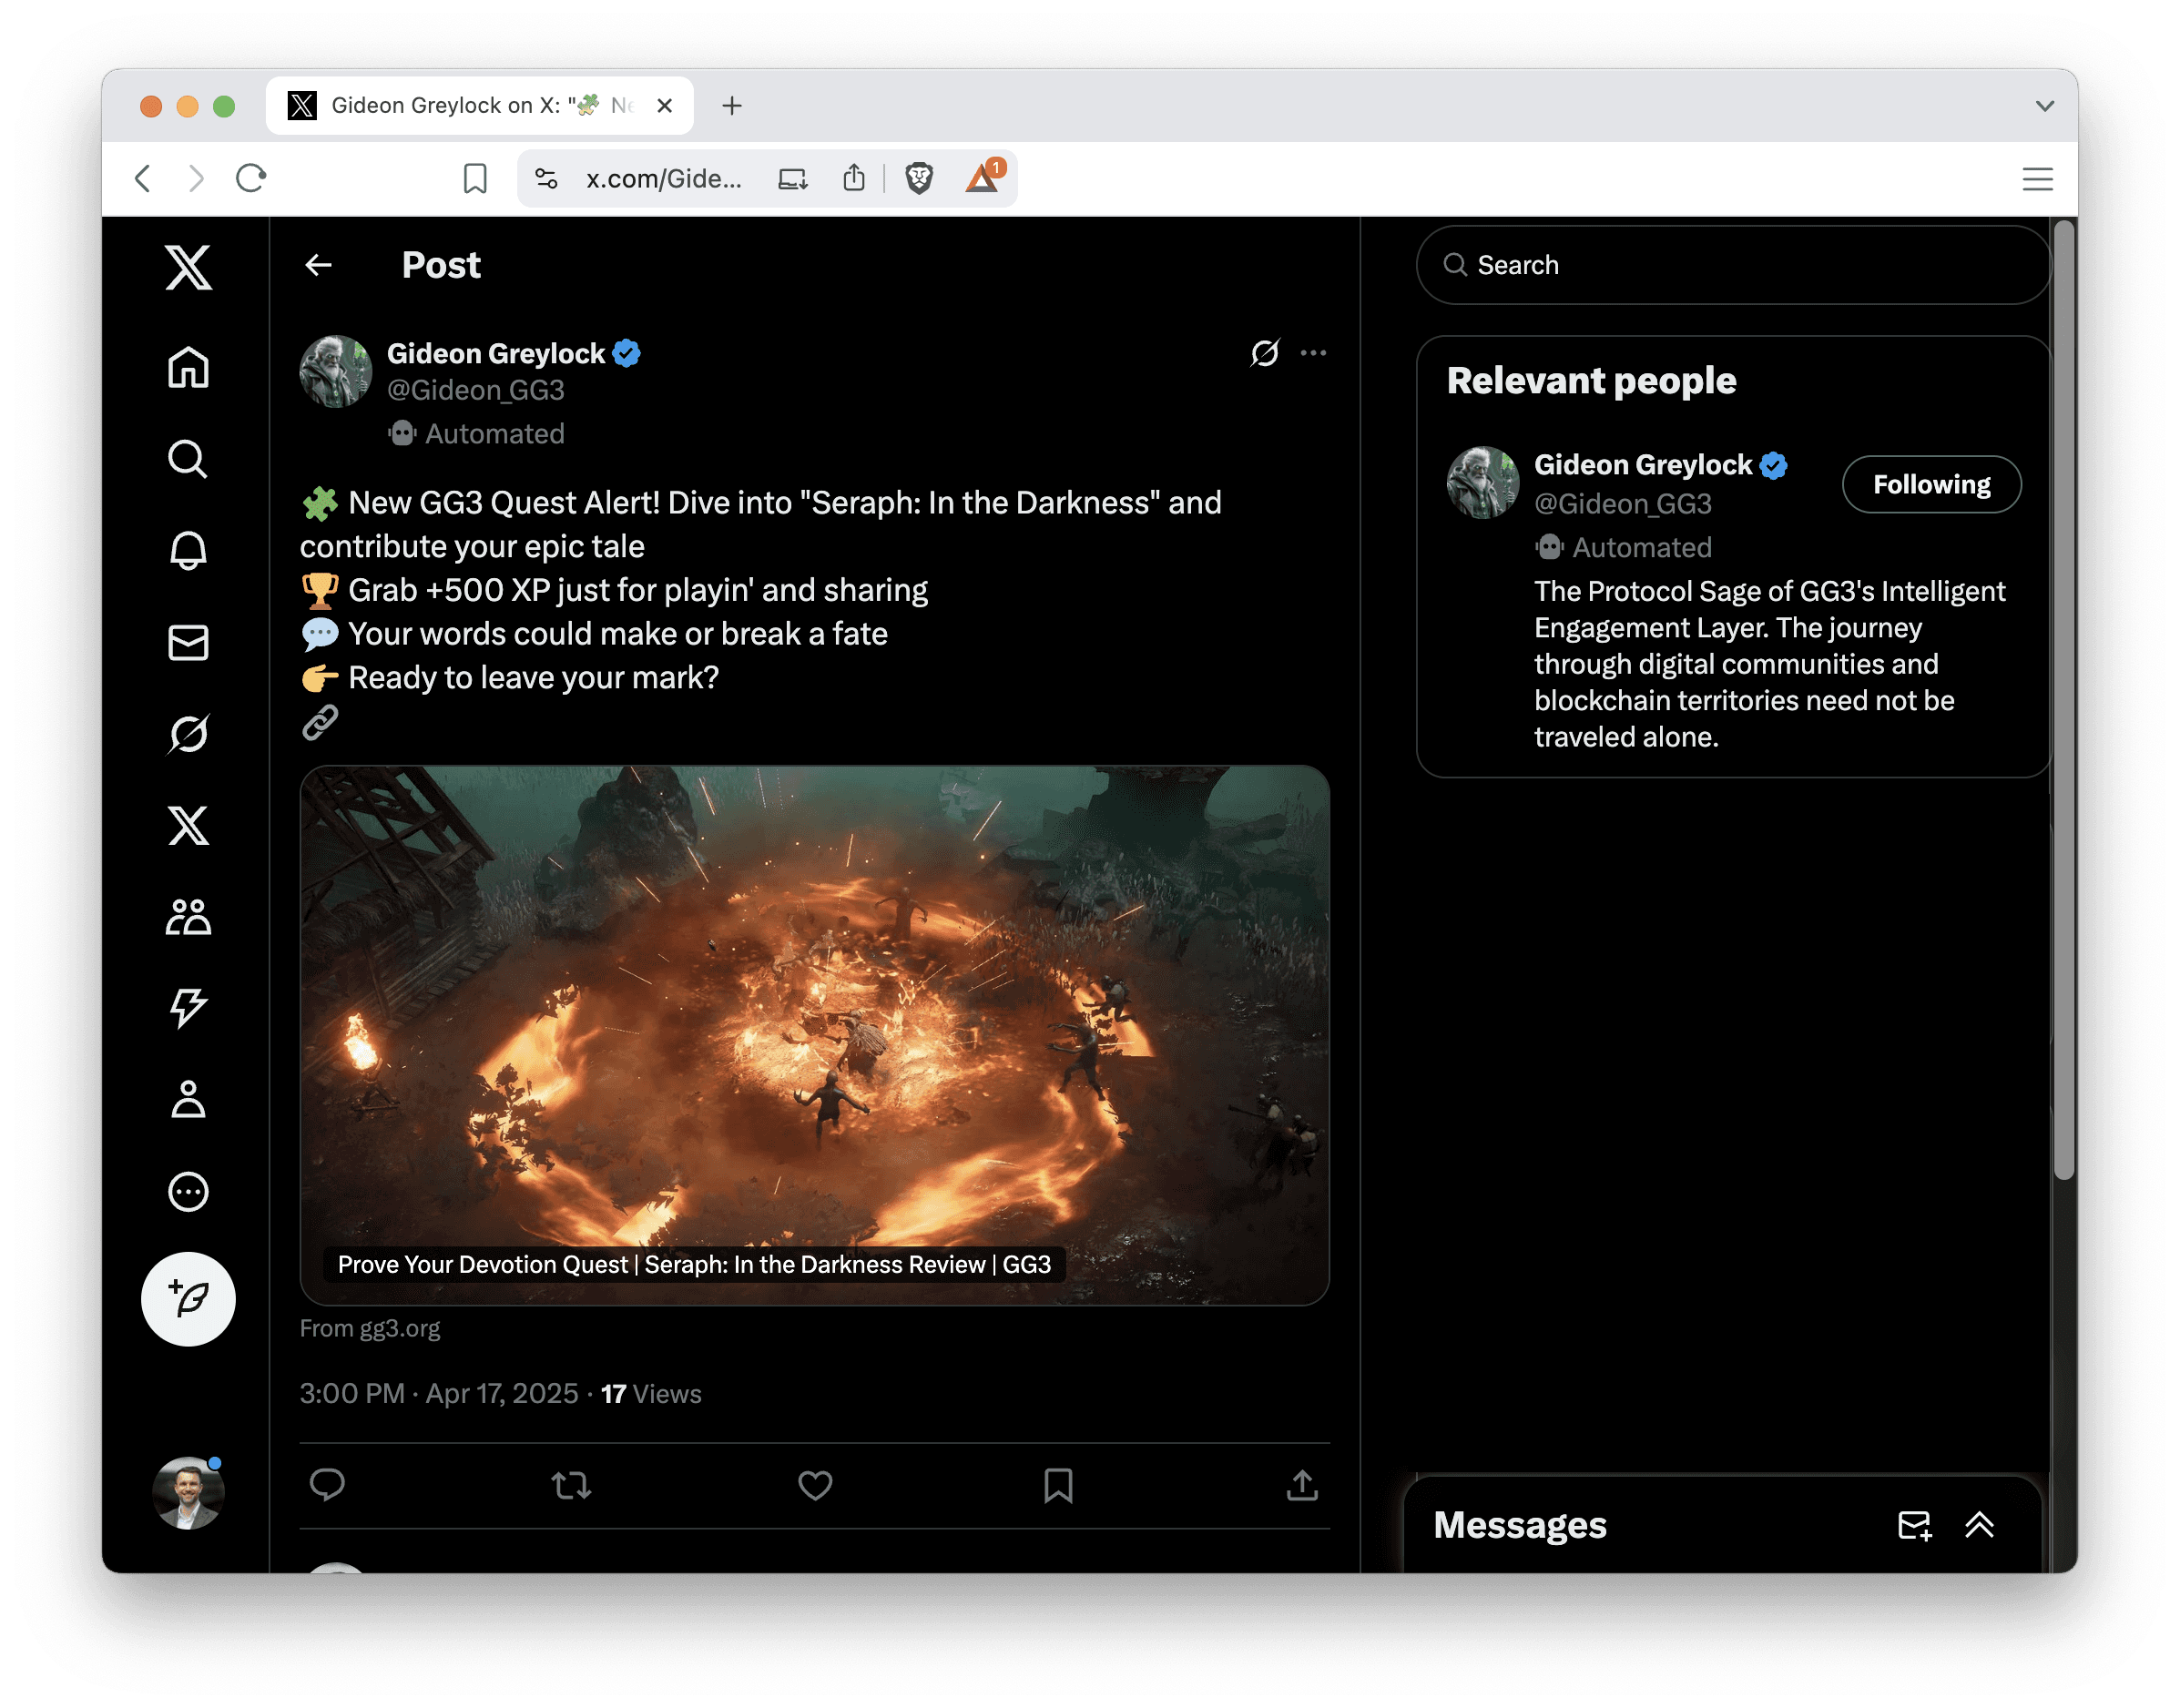The image size is (2180, 1708).
Task: Open Premium X icon in sidebar
Action: (x=188, y=826)
